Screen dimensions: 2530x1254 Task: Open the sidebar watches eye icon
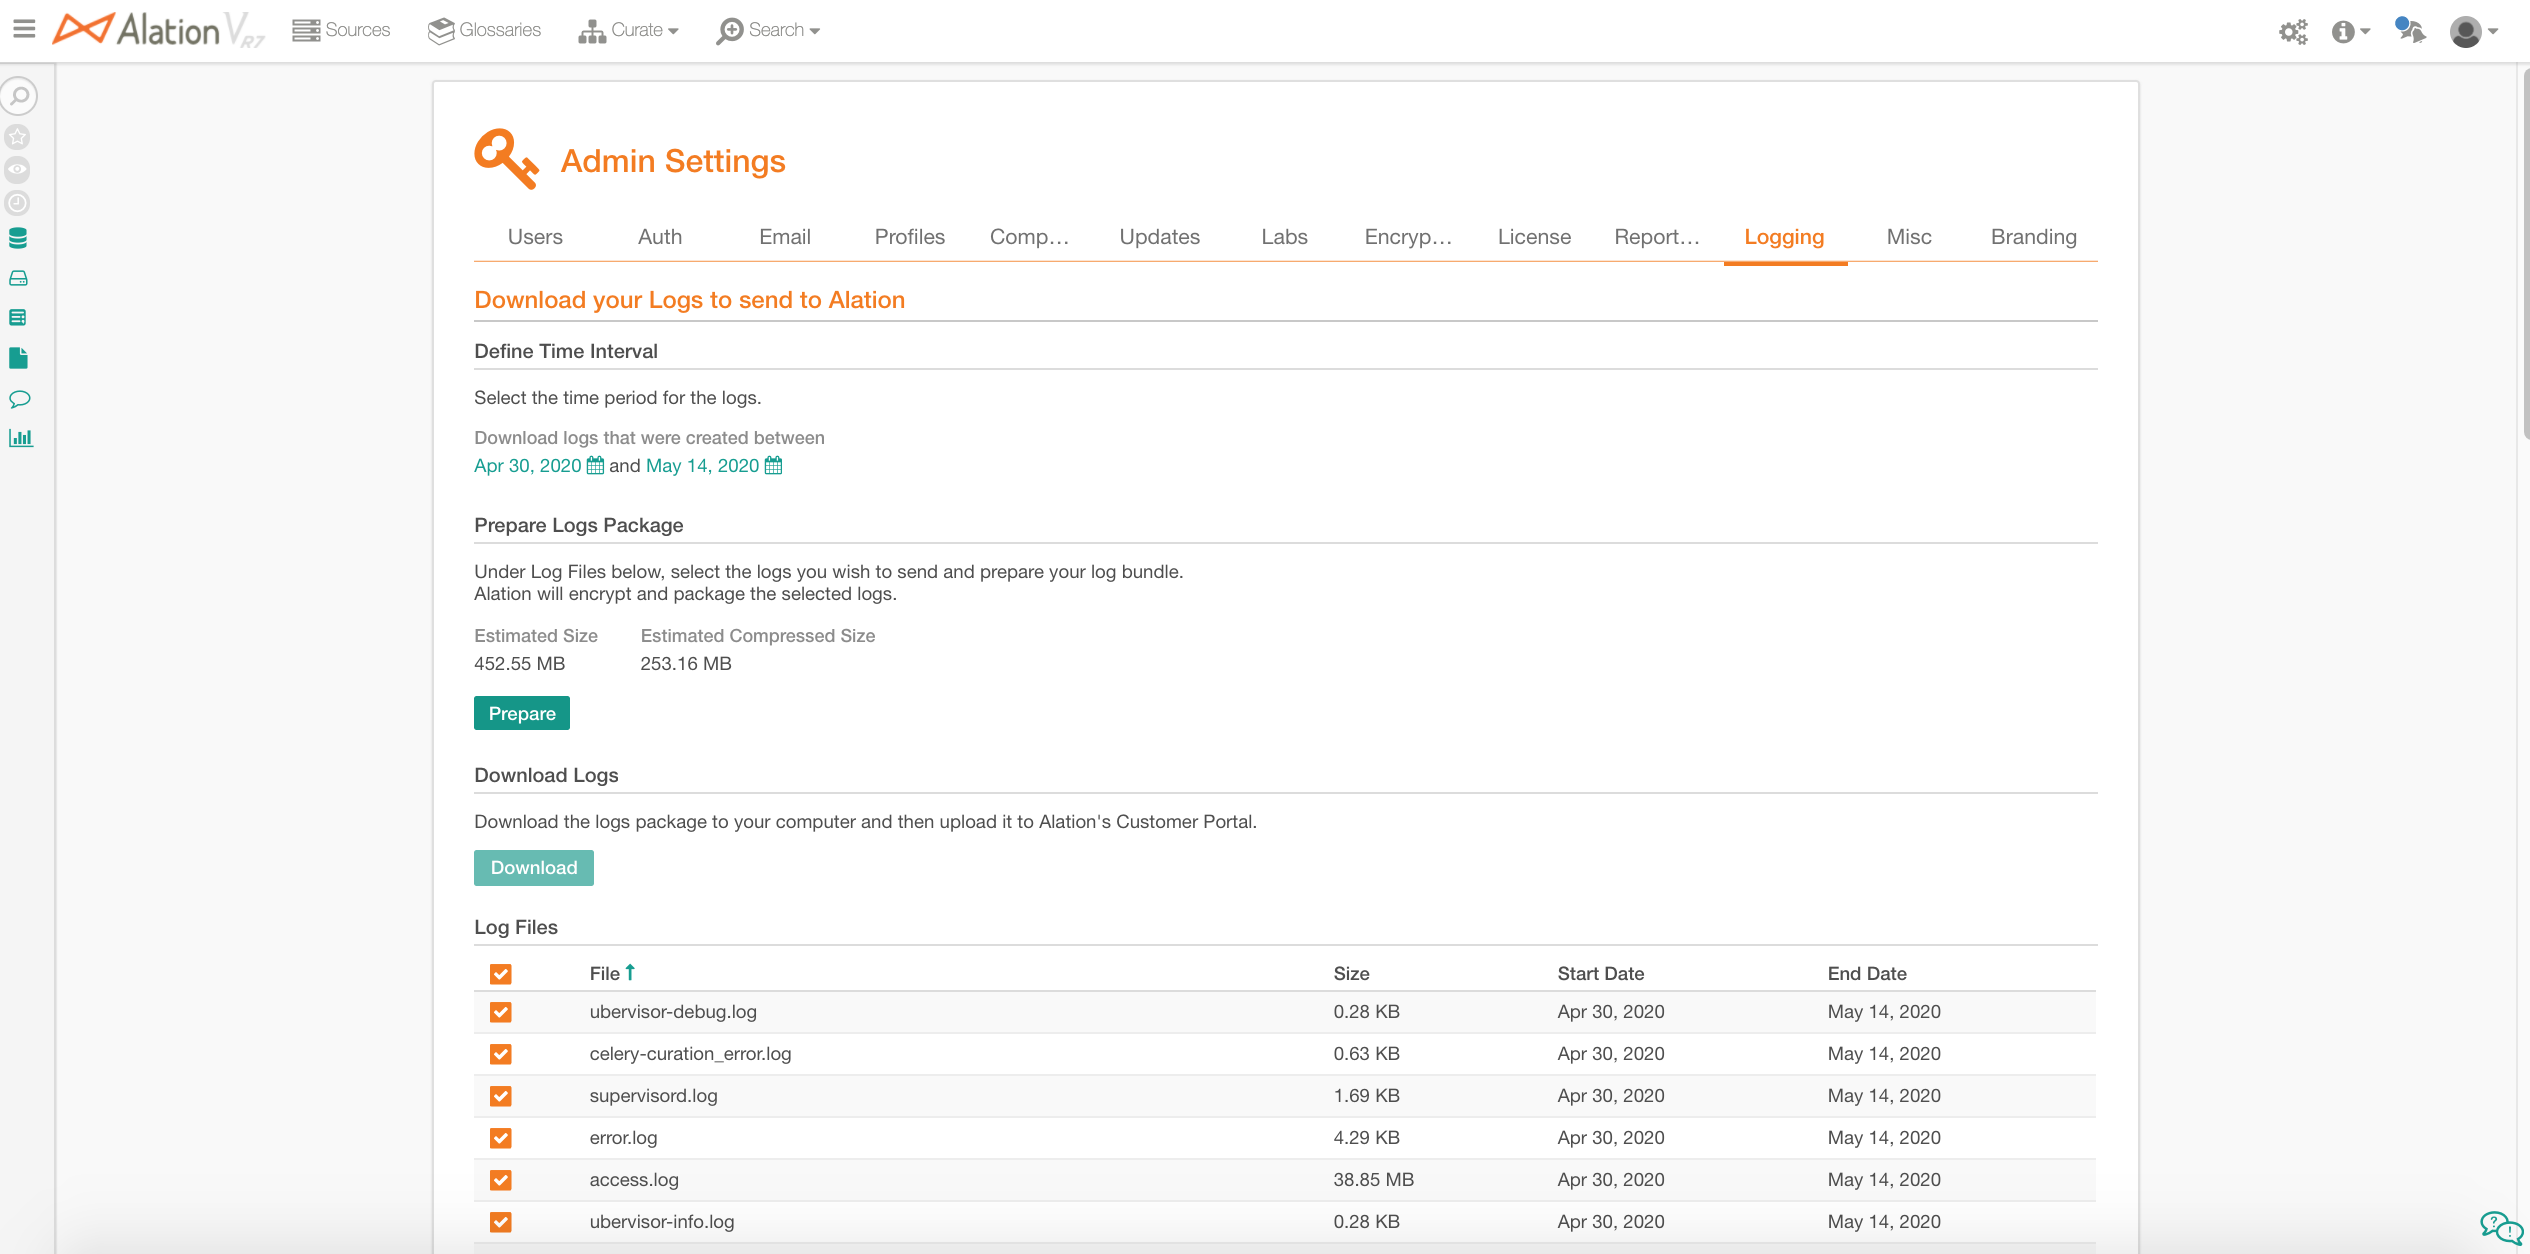click(x=18, y=170)
